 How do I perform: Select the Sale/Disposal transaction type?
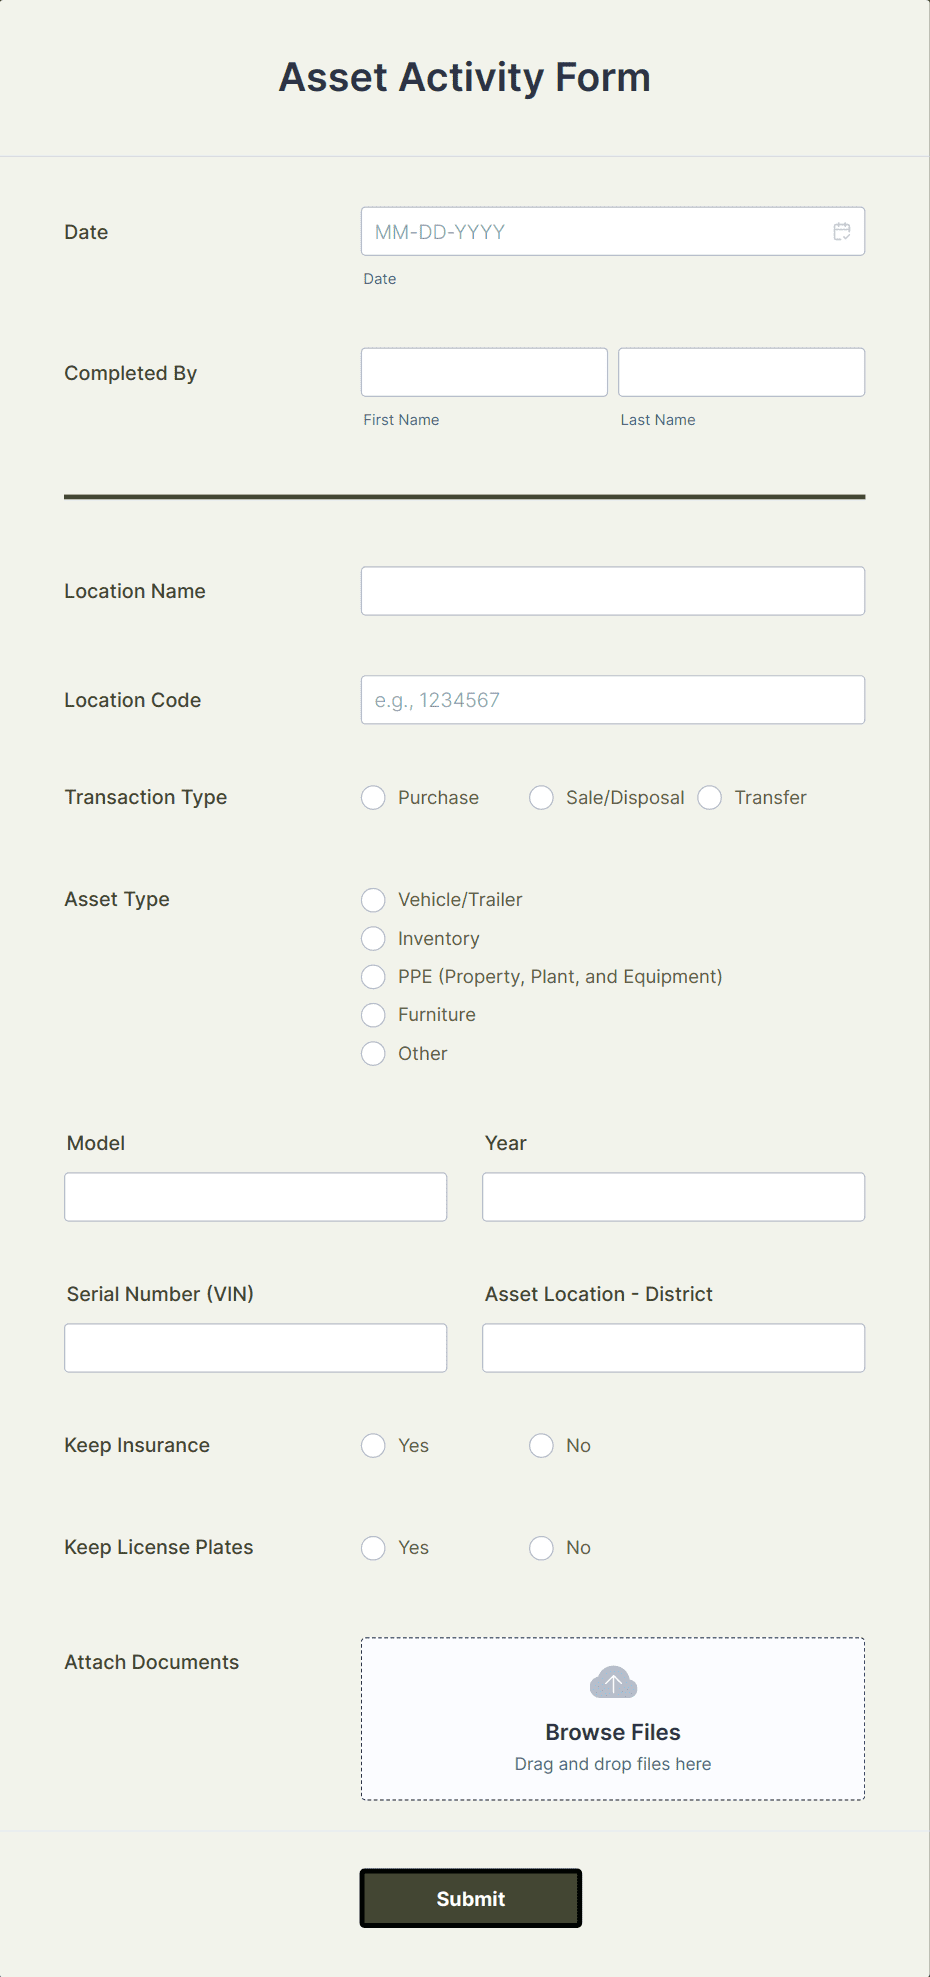541,797
